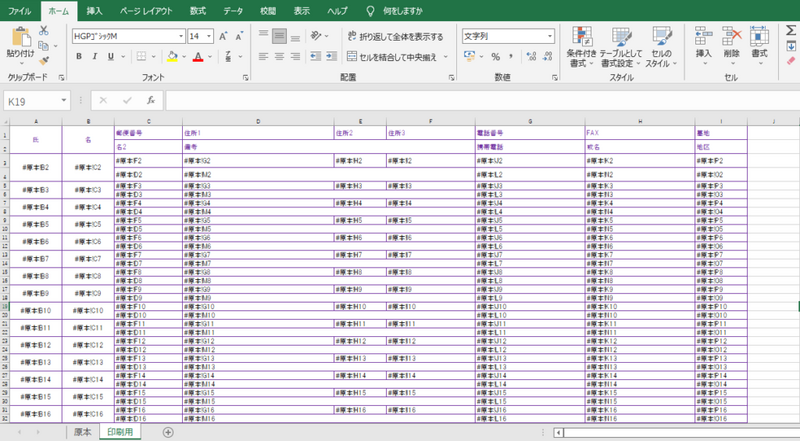800x441 pixels.
Task: Apply red font color
Action: 198,57
